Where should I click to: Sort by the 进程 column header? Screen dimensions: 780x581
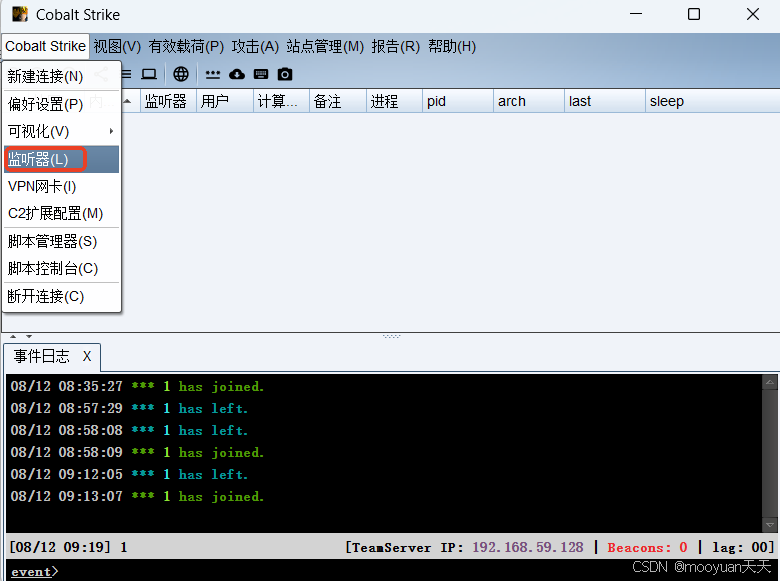point(394,101)
